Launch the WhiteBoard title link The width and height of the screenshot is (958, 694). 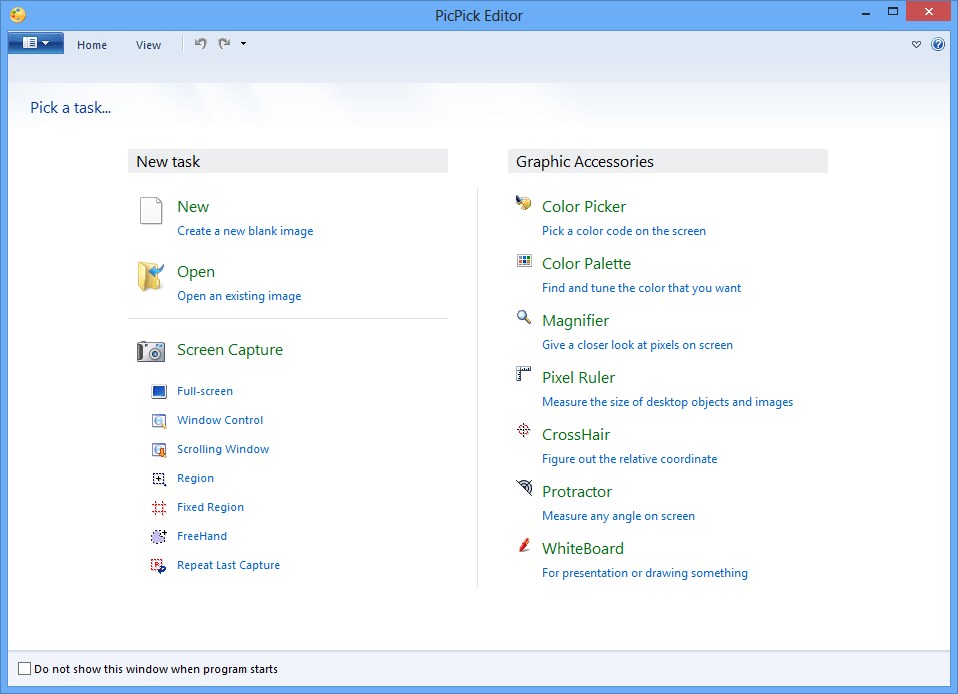583,549
